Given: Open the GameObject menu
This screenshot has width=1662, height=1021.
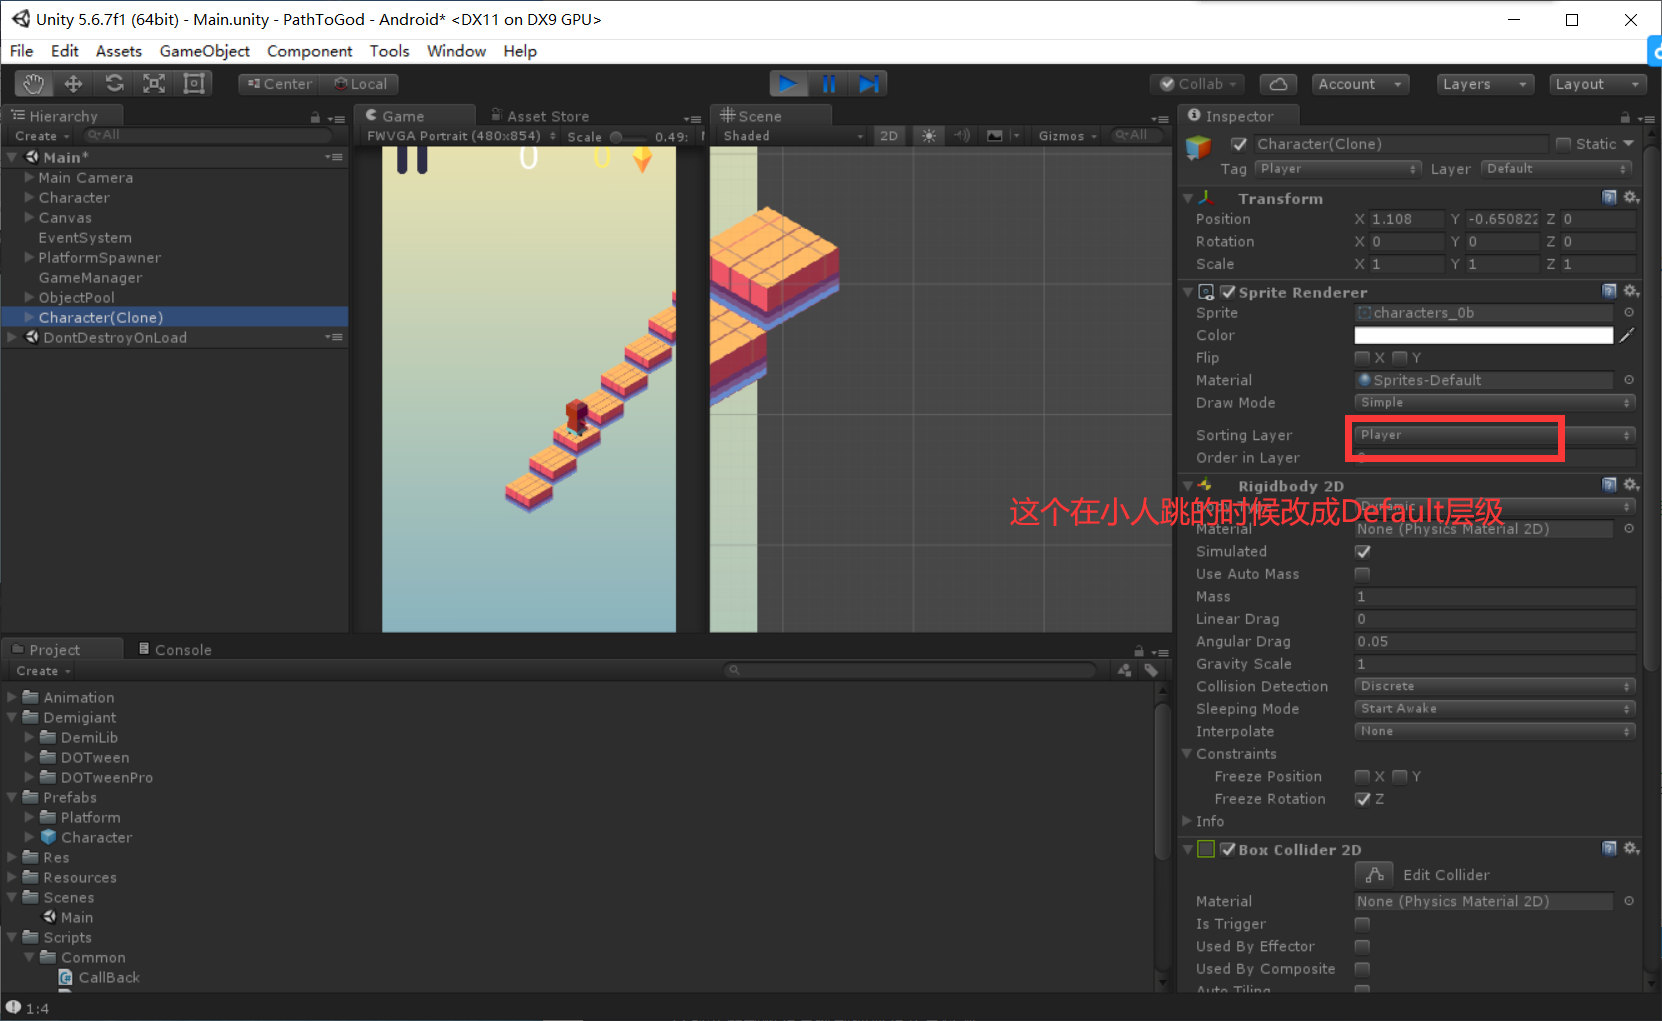Looking at the screenshot, I should [x=204, y=51].
